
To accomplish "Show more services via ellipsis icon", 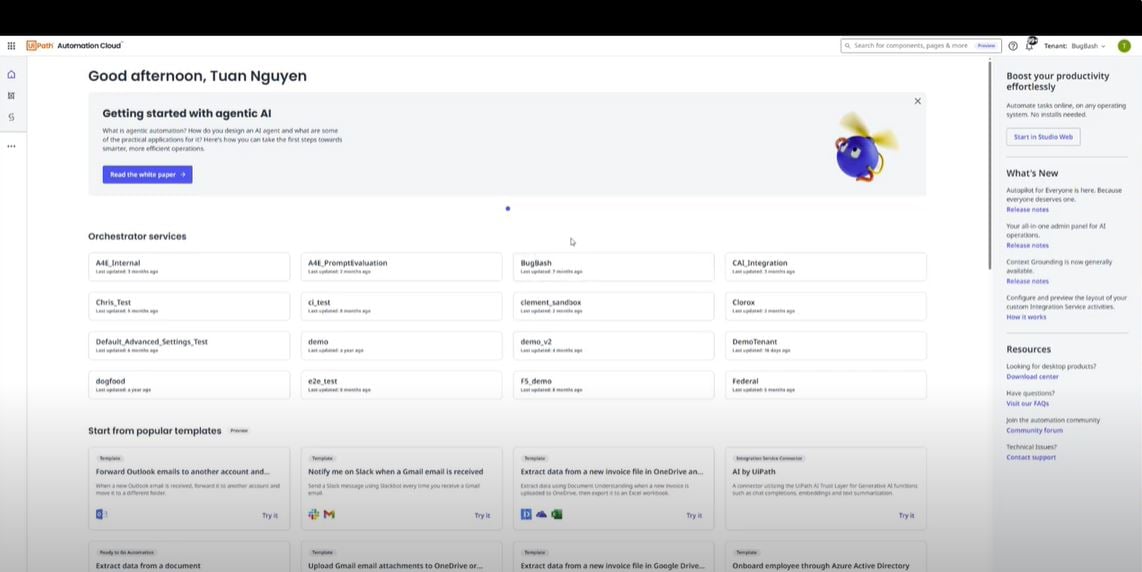I will (x=11, y=146).
